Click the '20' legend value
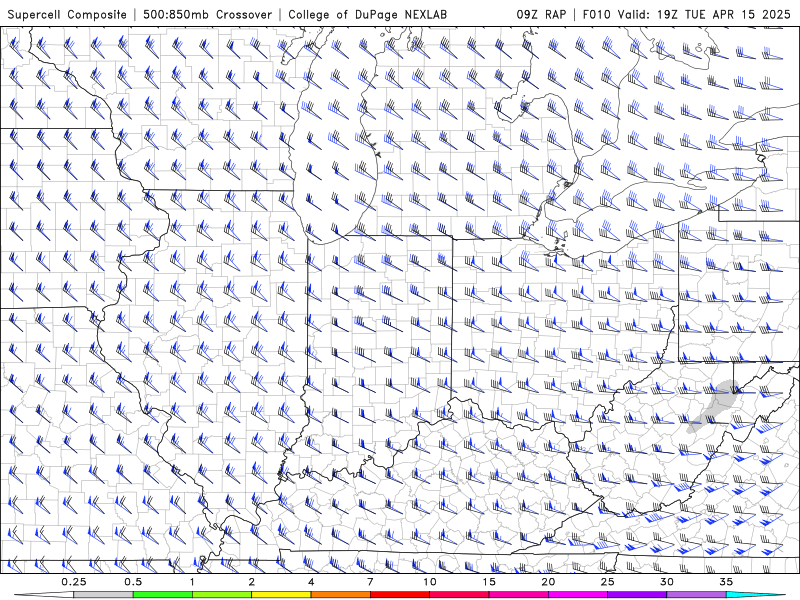This screenshot has height=600, width=800. (x=548, y=582)
